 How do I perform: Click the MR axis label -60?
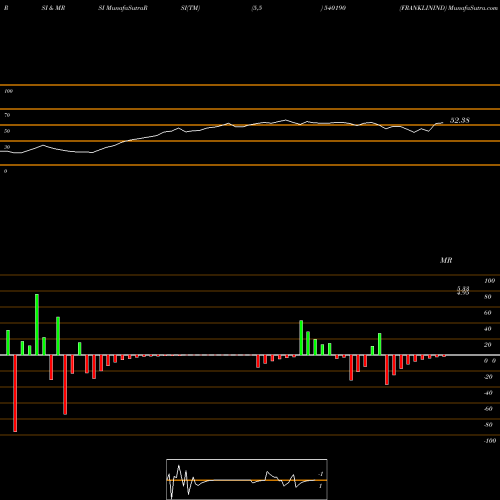pos(488,409)
